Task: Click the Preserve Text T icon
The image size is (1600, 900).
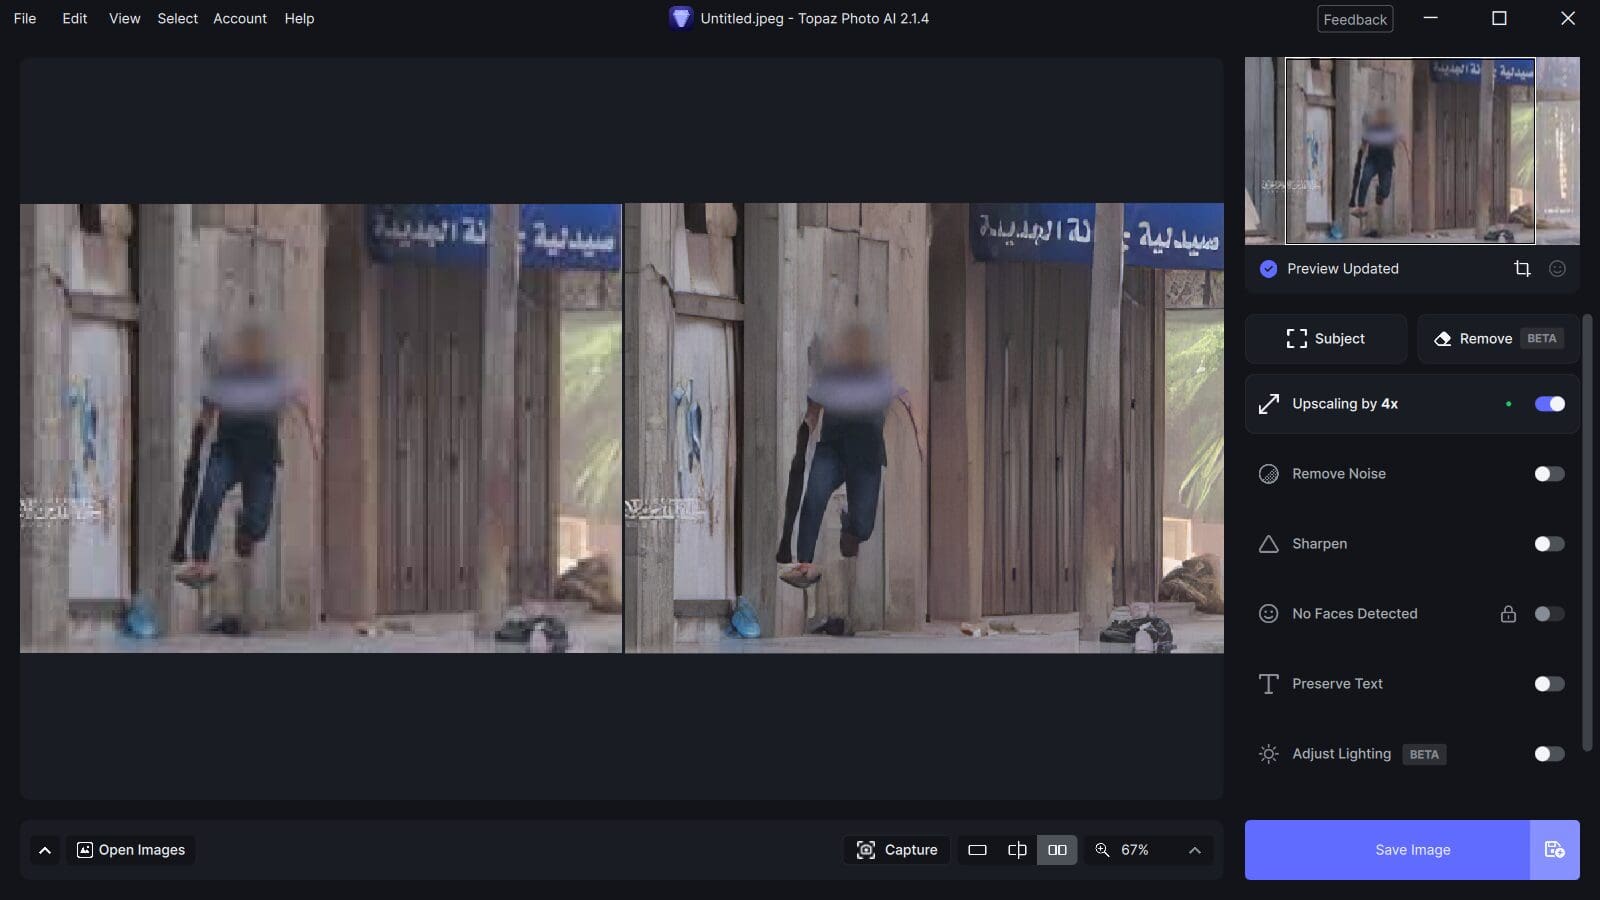Action: (x=1268, y=684)
